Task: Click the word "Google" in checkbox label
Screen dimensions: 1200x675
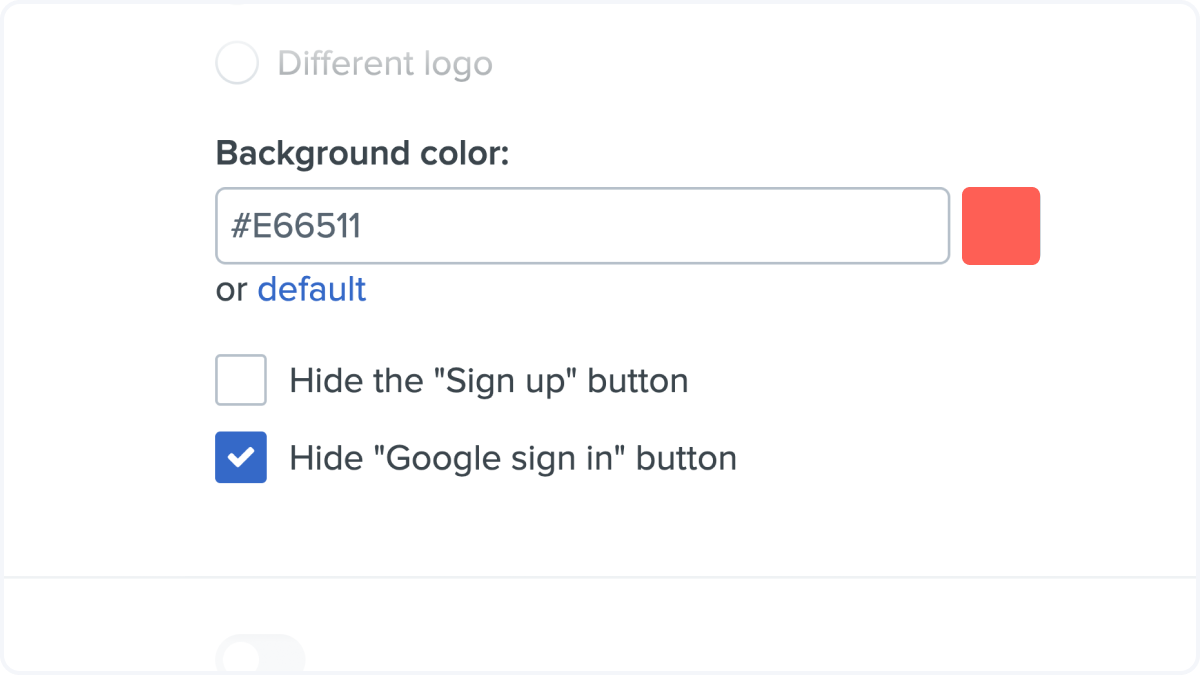Action: click(x=442, y=459)
